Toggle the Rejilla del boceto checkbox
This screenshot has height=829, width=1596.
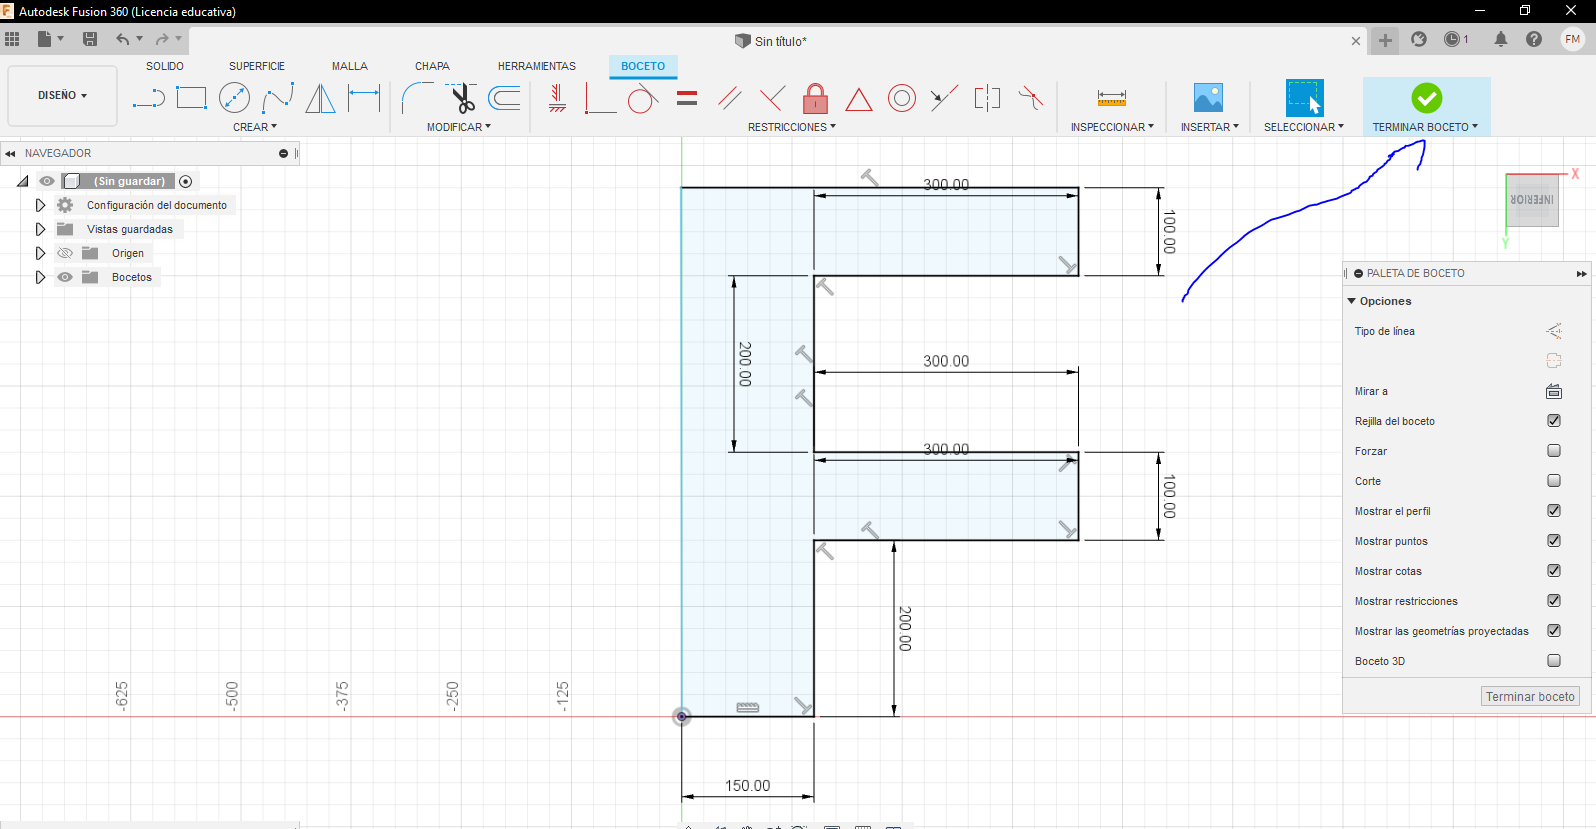[x=1553, y=421]
